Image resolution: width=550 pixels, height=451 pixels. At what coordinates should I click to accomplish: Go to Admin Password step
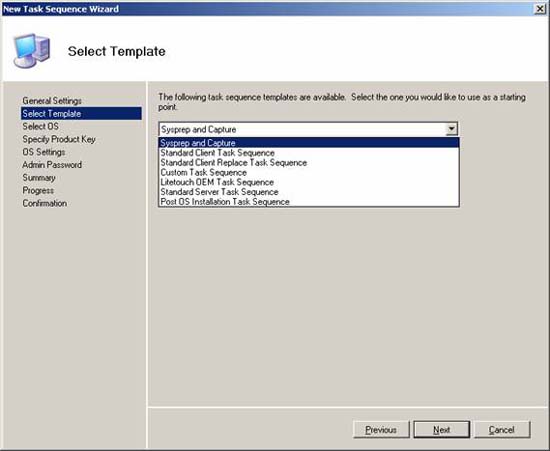[x=52, y=164]
